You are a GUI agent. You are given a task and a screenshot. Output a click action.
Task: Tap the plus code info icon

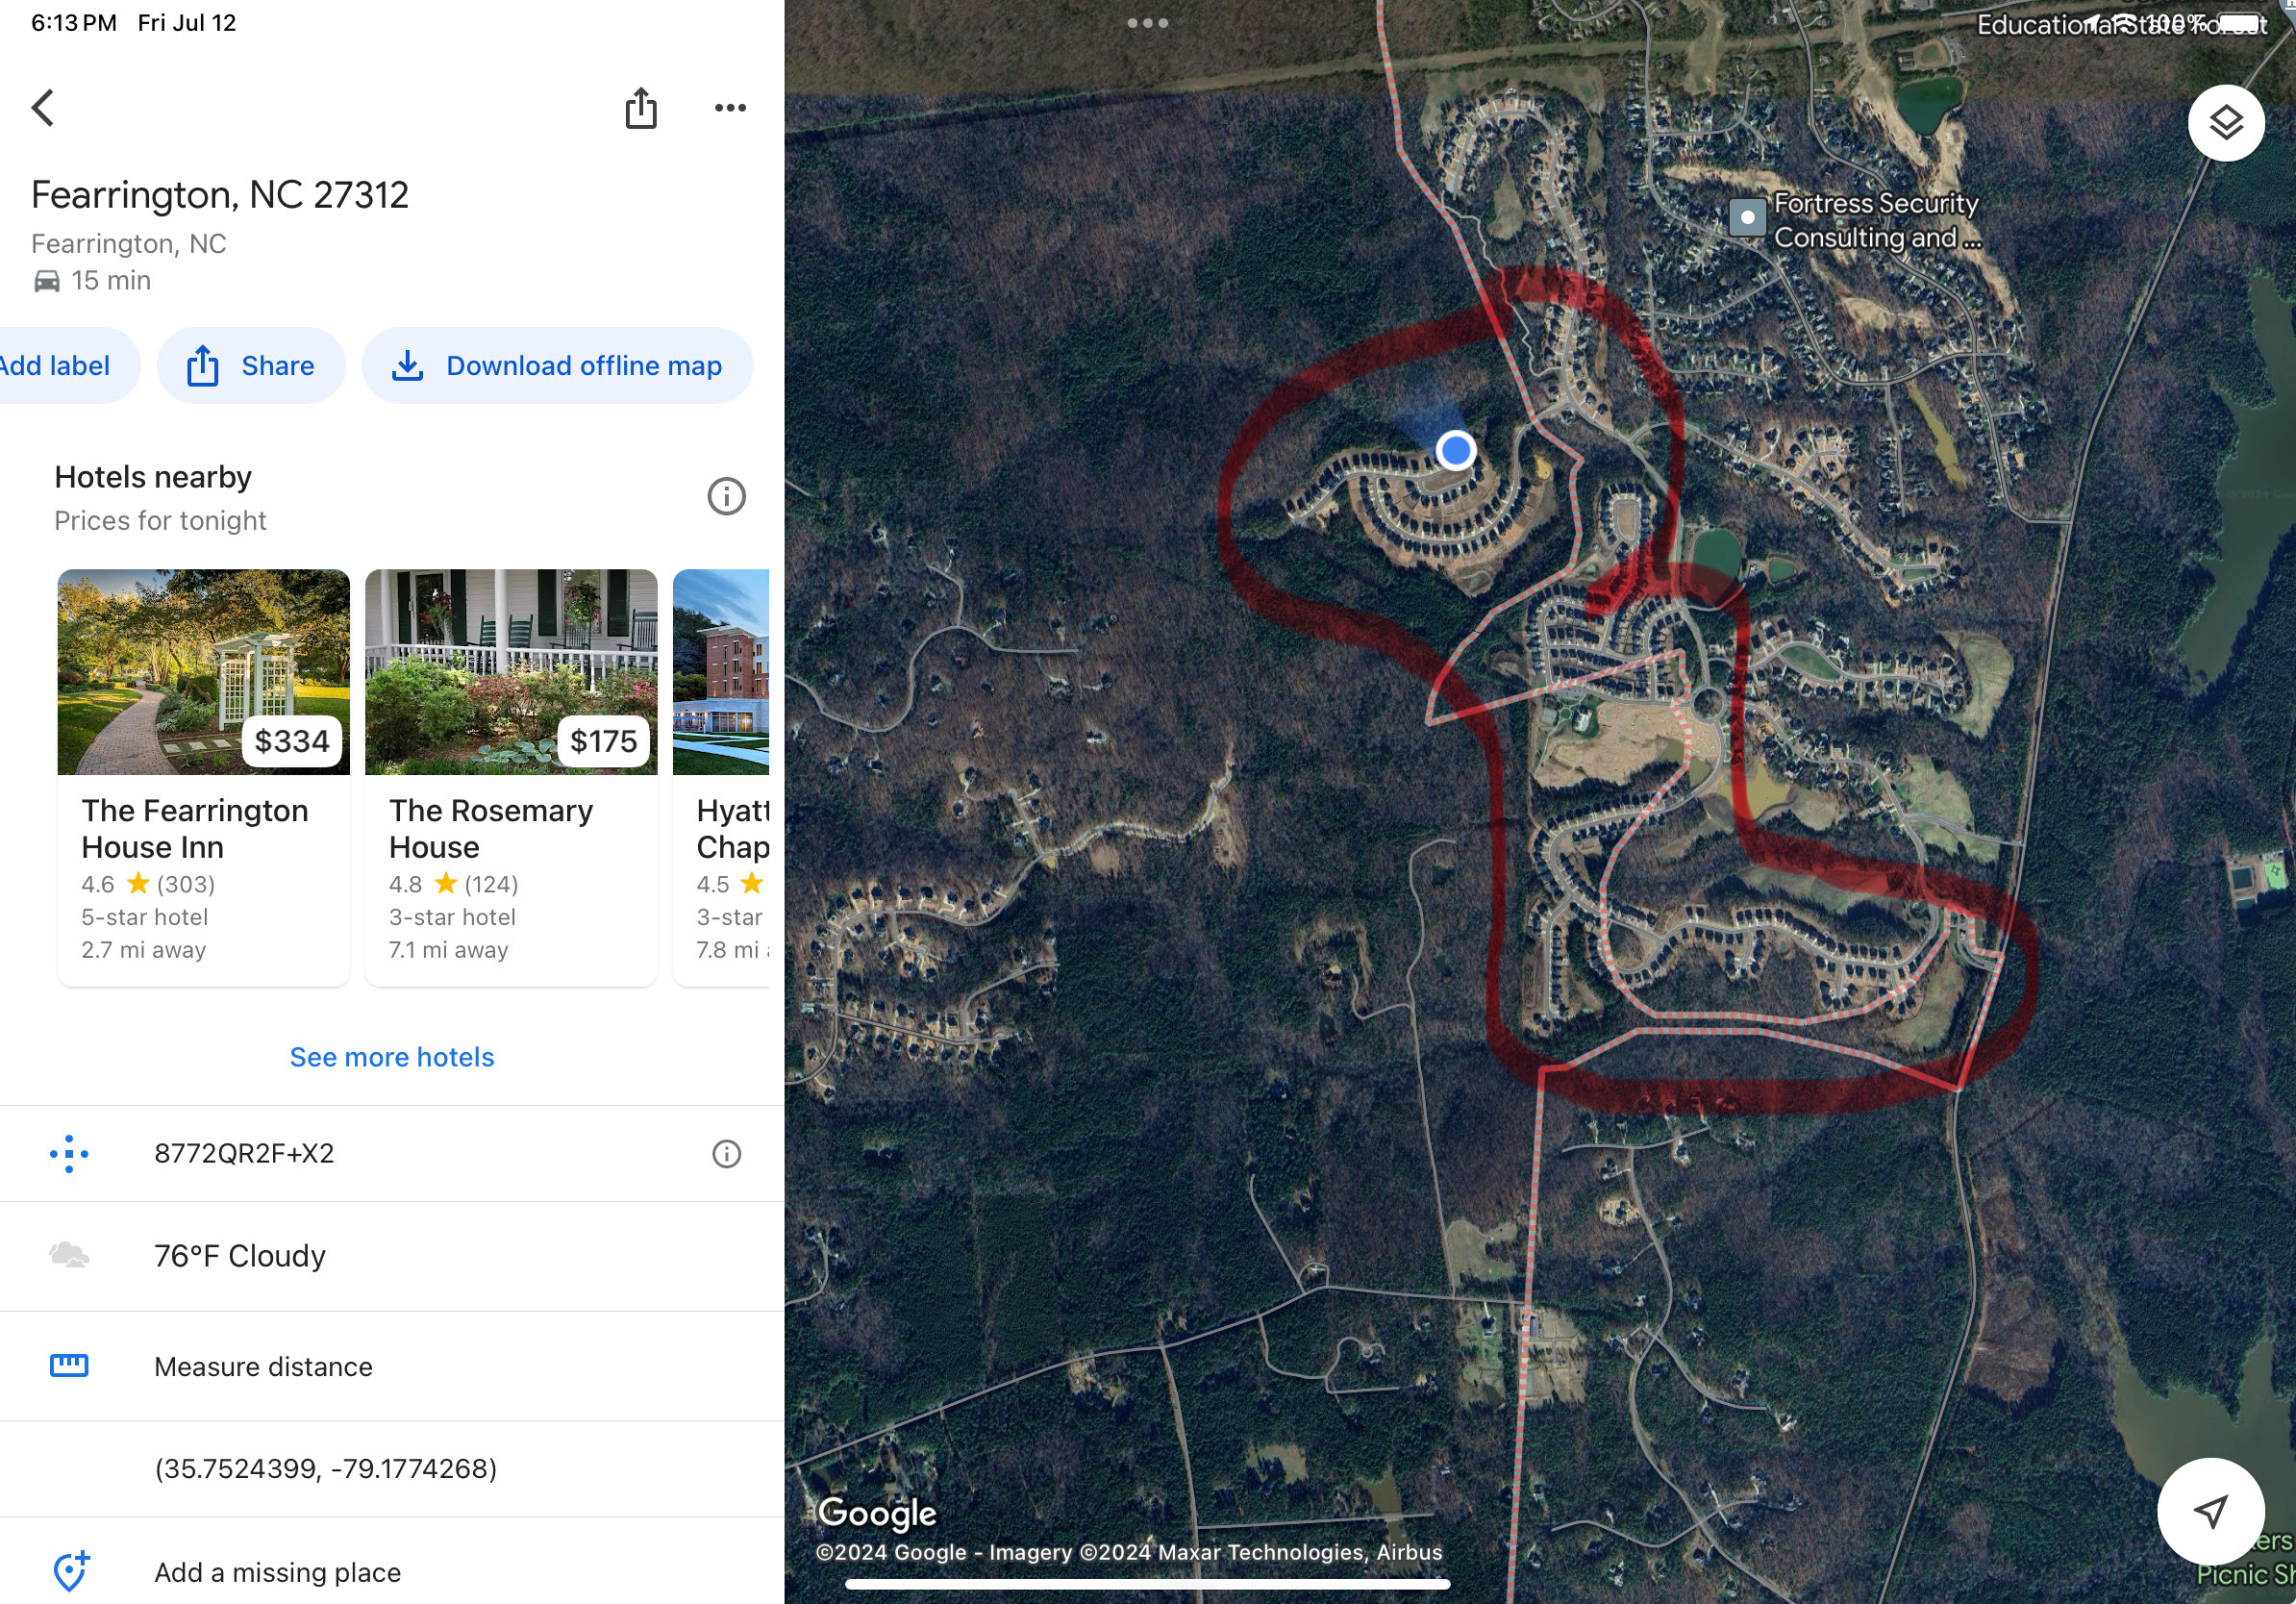pyautogui.click(x=726, y=1153)
